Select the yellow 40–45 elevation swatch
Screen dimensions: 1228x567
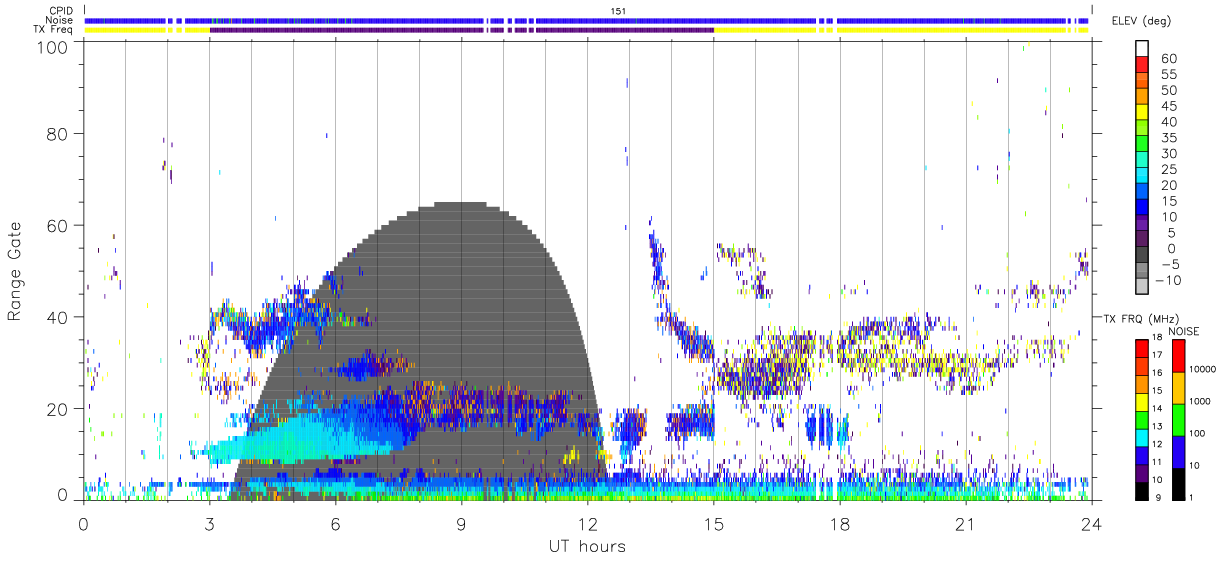point(1142,114)
